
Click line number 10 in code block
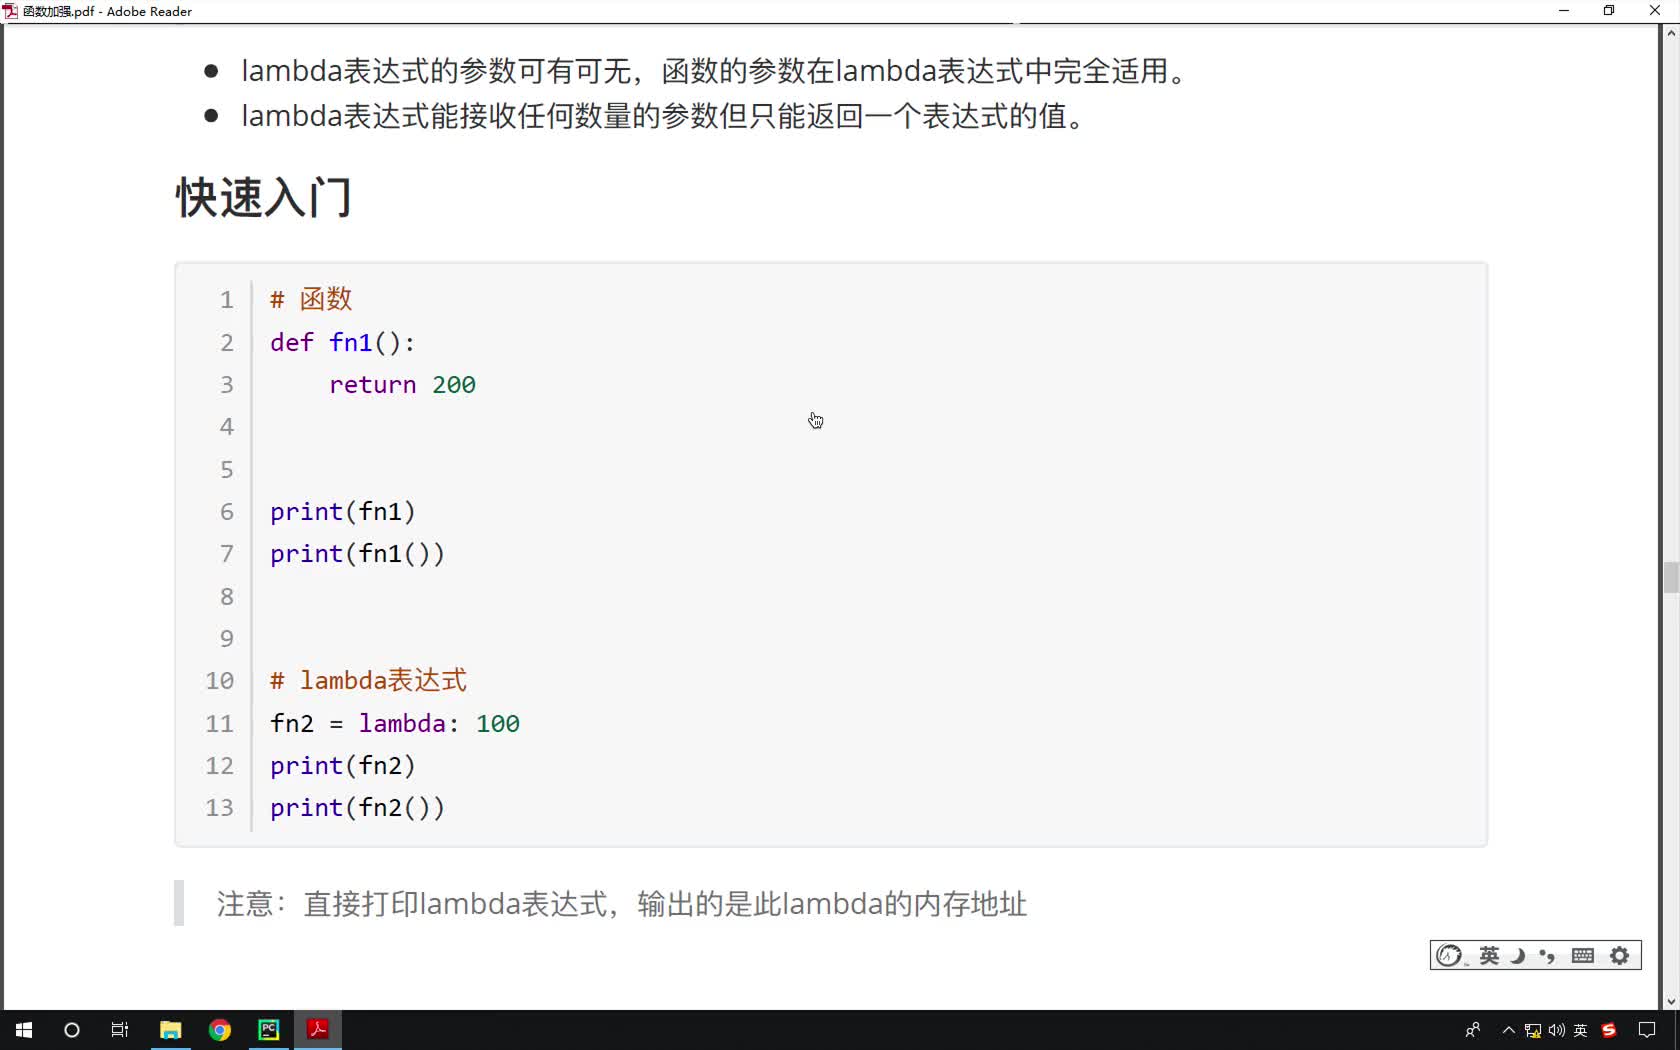[220, 681]
